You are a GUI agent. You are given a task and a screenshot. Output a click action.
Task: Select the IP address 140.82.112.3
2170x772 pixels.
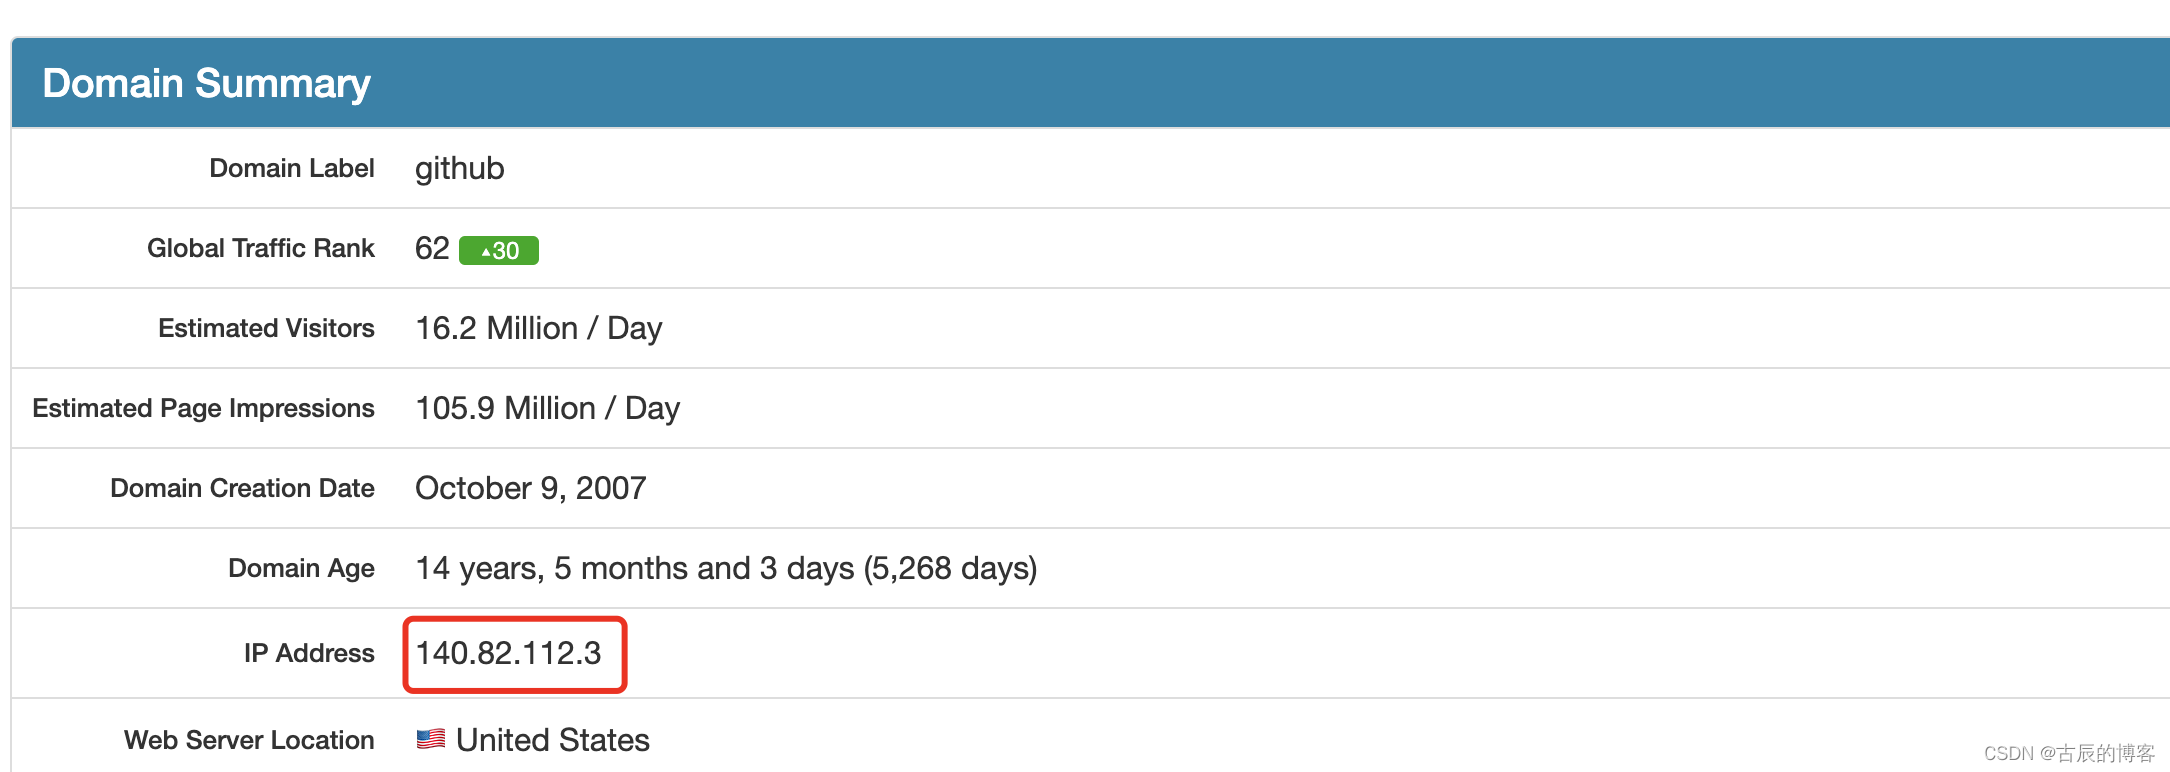509,653
